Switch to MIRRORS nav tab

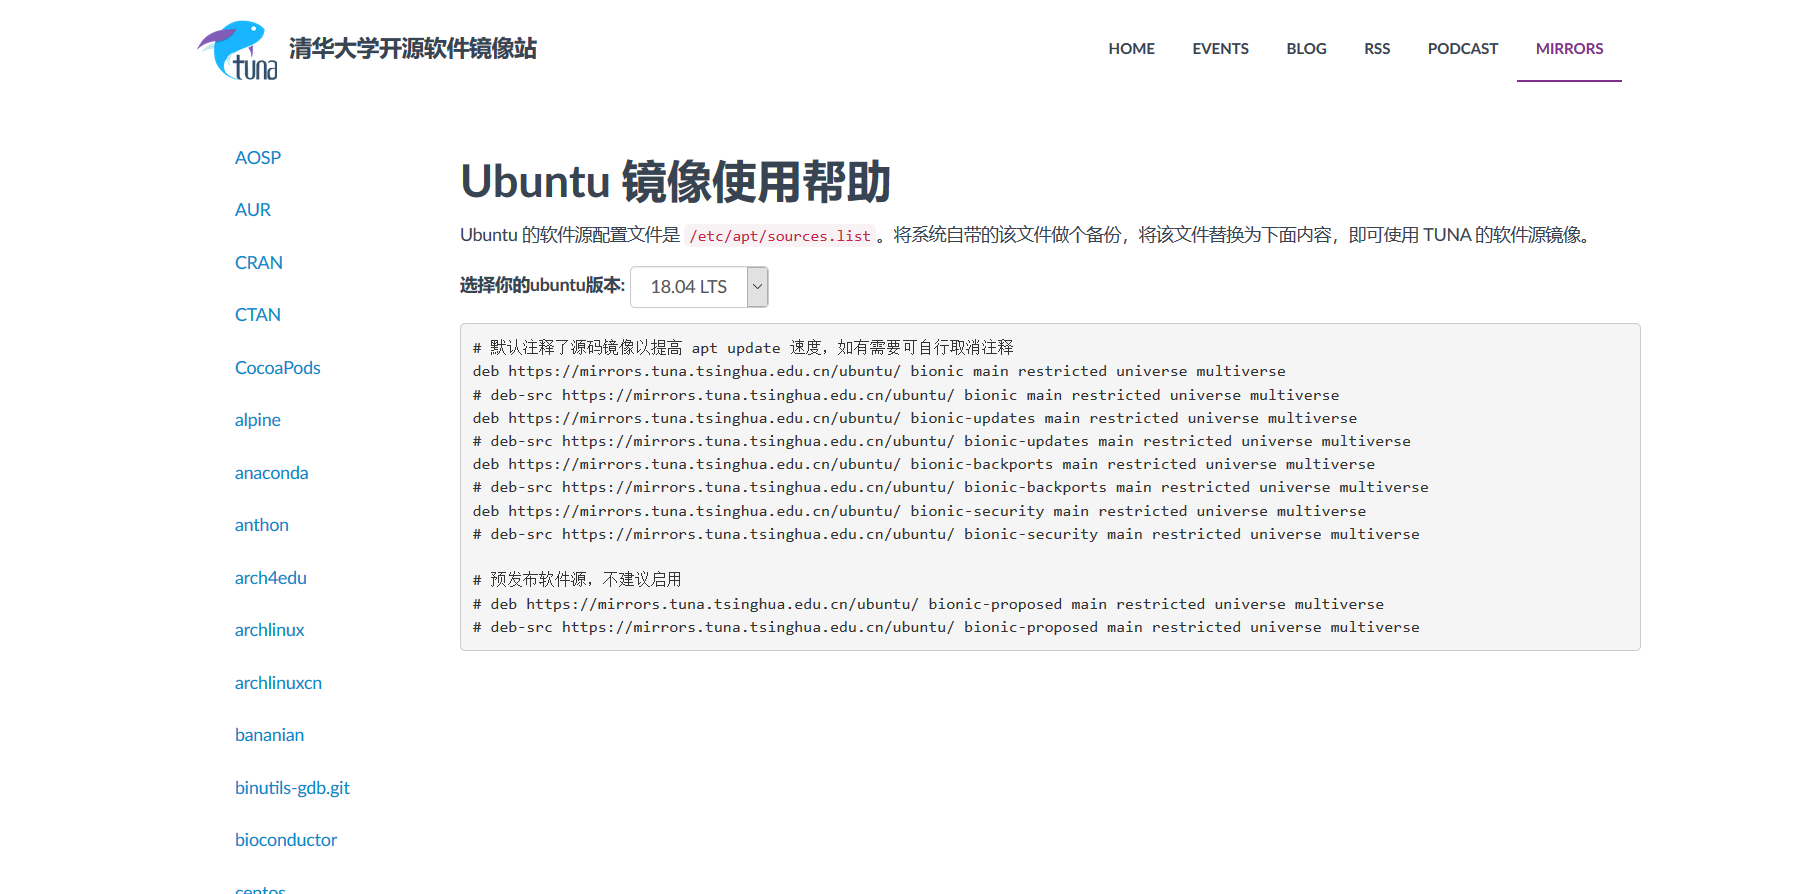coord(1569,48)
